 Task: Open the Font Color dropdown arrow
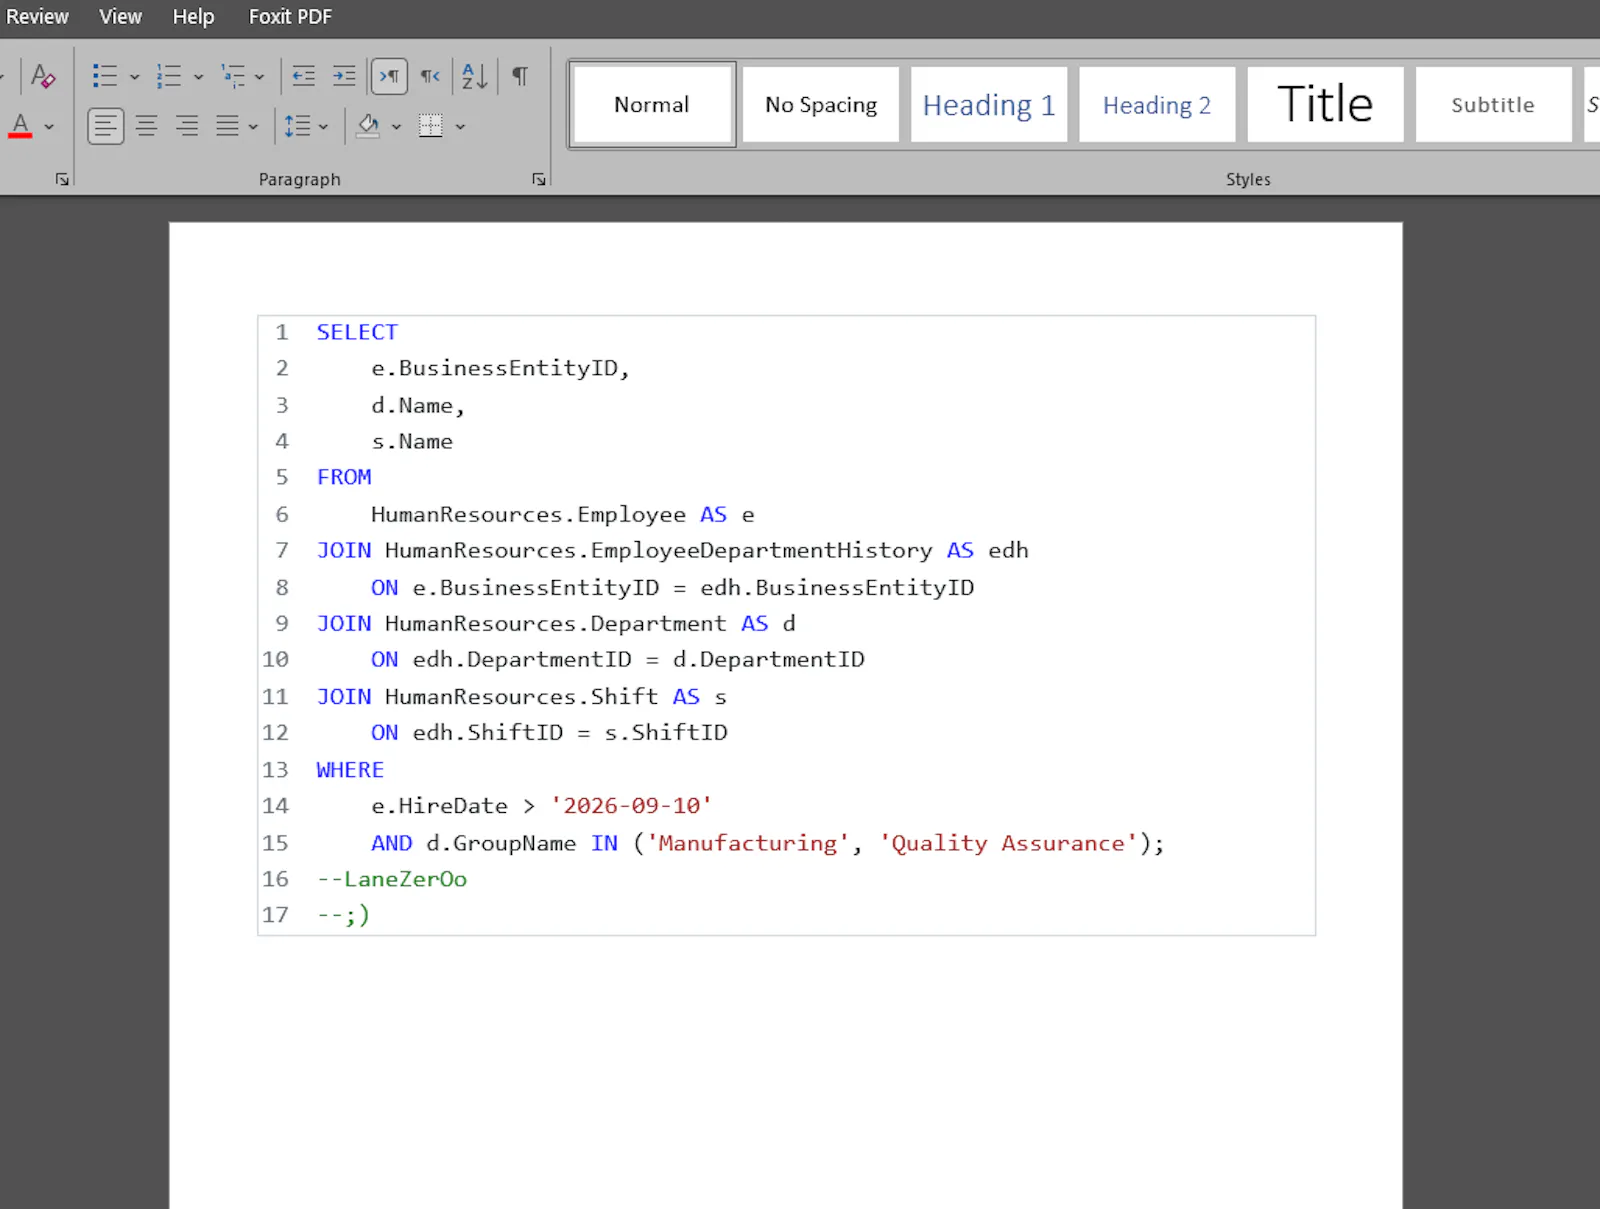(49, 127)
